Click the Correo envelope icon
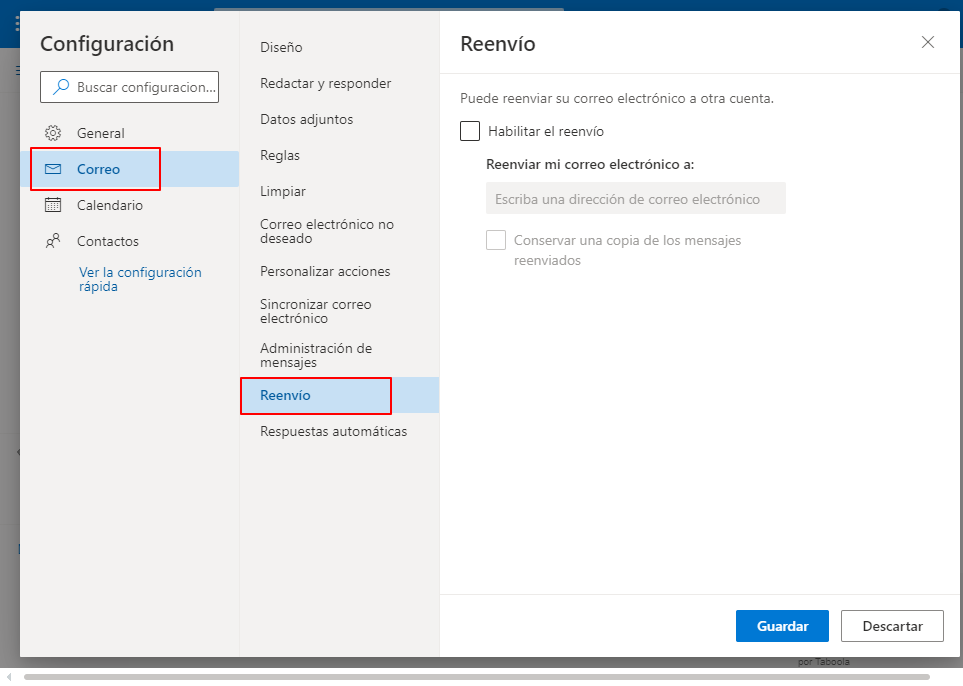This screenshot has height=686, width=963. pyautogui.click(x=53, y=169)
